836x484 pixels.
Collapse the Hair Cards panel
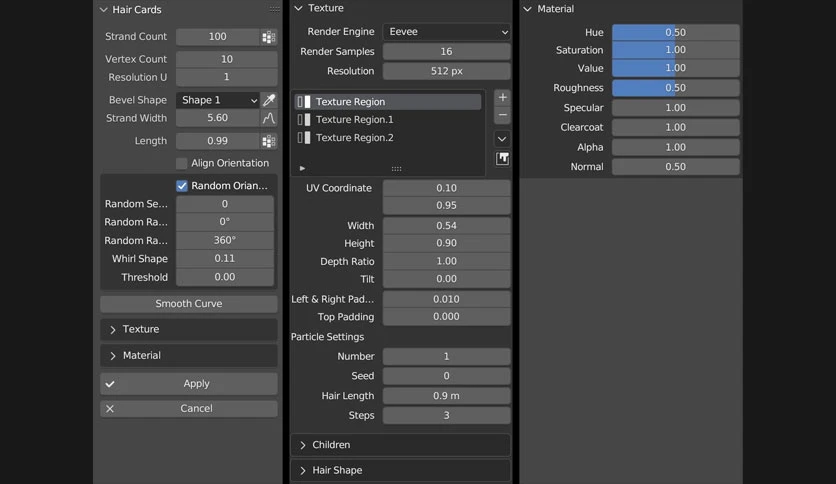tap(103, 10)
